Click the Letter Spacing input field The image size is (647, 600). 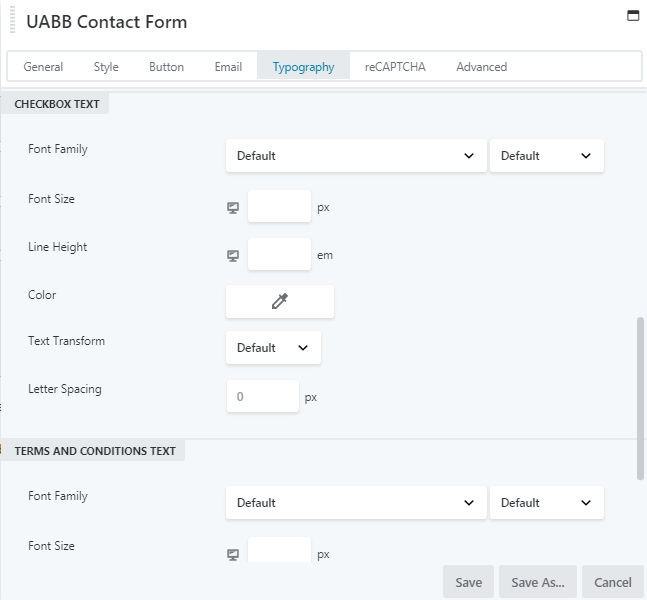(x=263, y=396)
